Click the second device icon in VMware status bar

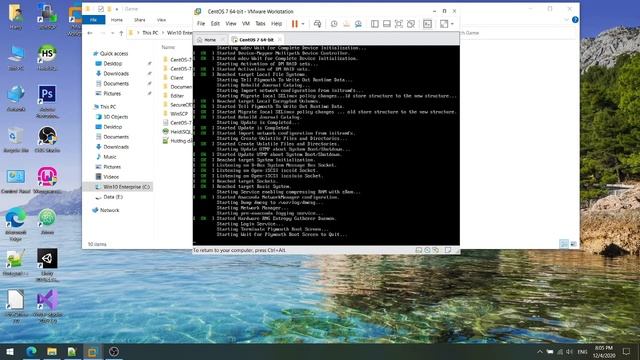427,250
